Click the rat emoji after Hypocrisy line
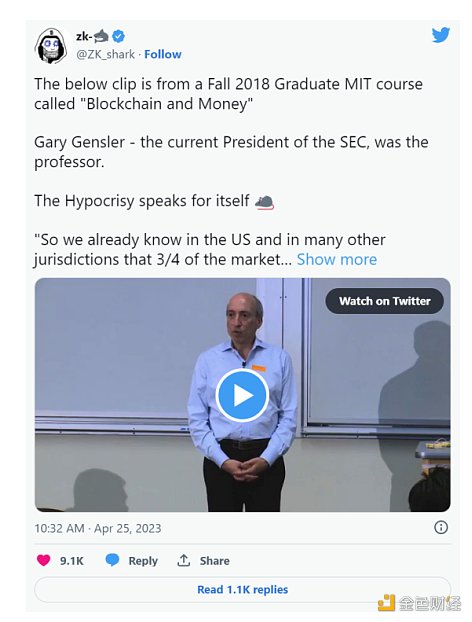The height and width of the screenshot is (622, 472). tap(264, 202)
